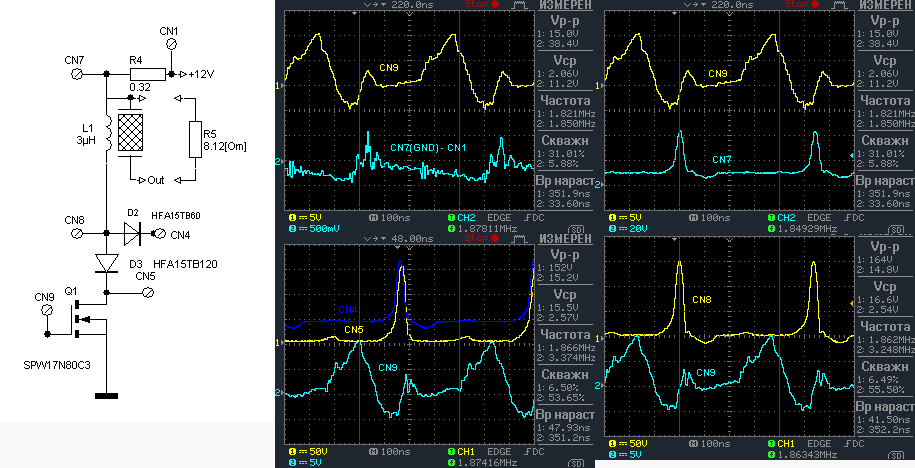
Task: Click the D2 diode symbol in the schematic
Action: [x=135, y=234]
